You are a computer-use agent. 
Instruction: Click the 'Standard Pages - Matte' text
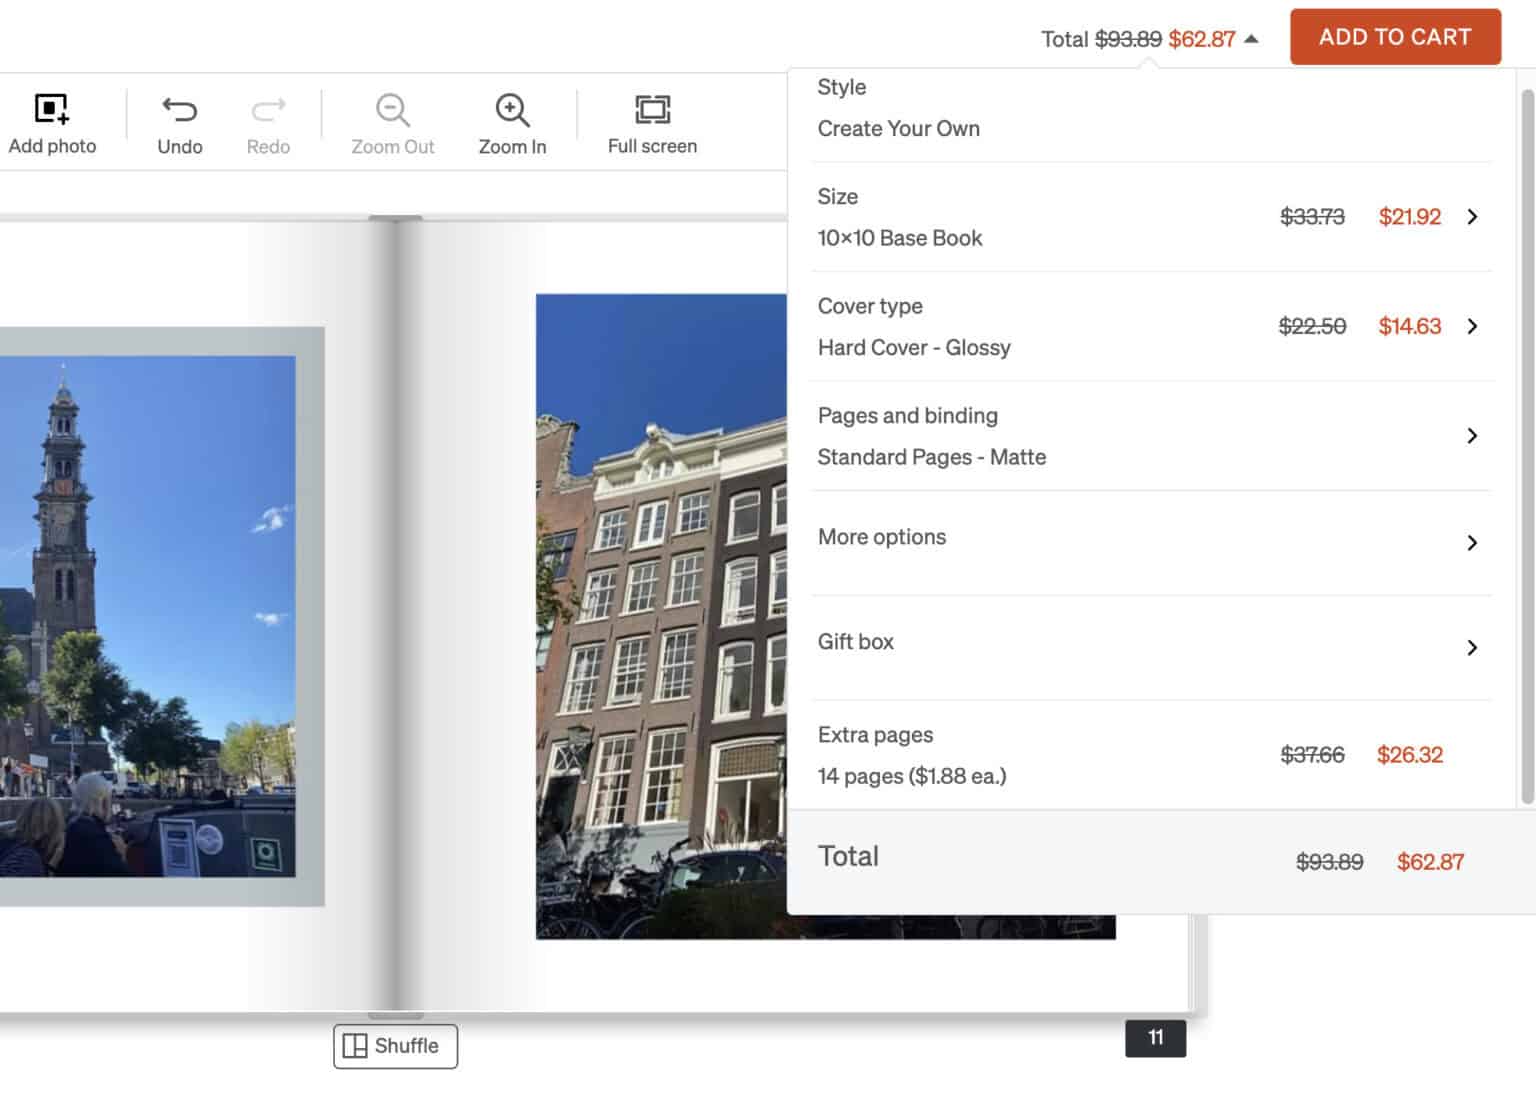[932, 457]
